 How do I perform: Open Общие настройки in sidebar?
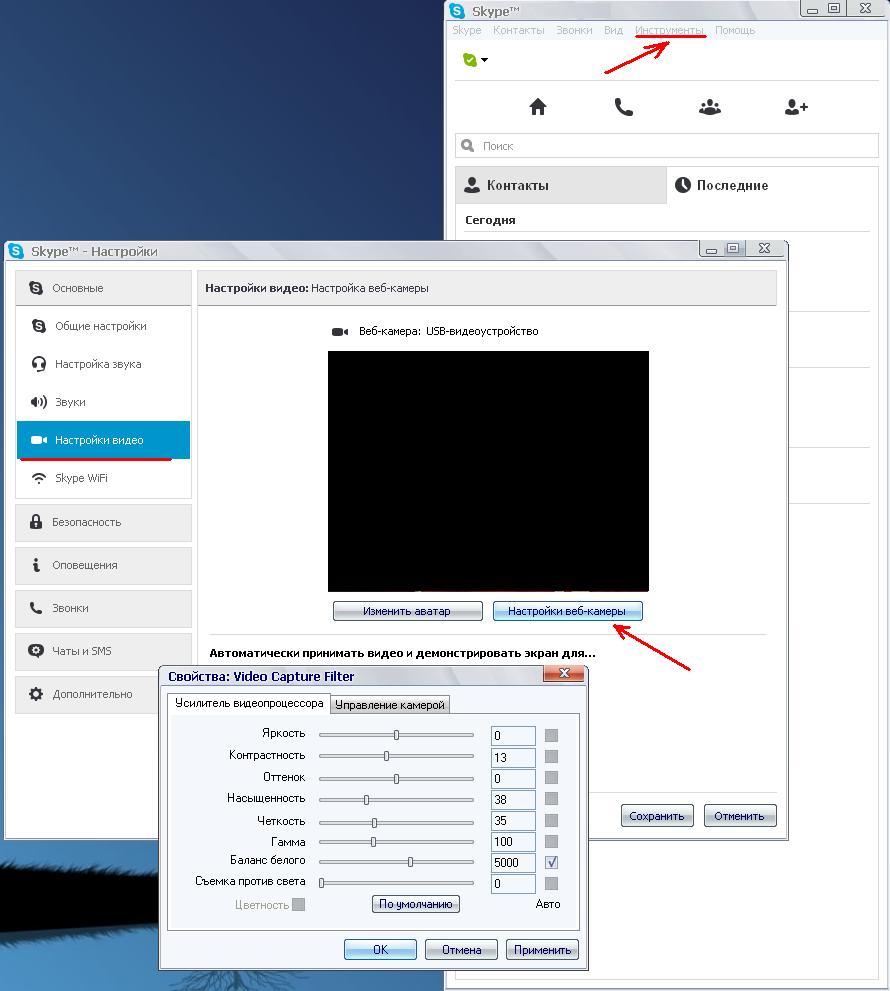(100, 326)
